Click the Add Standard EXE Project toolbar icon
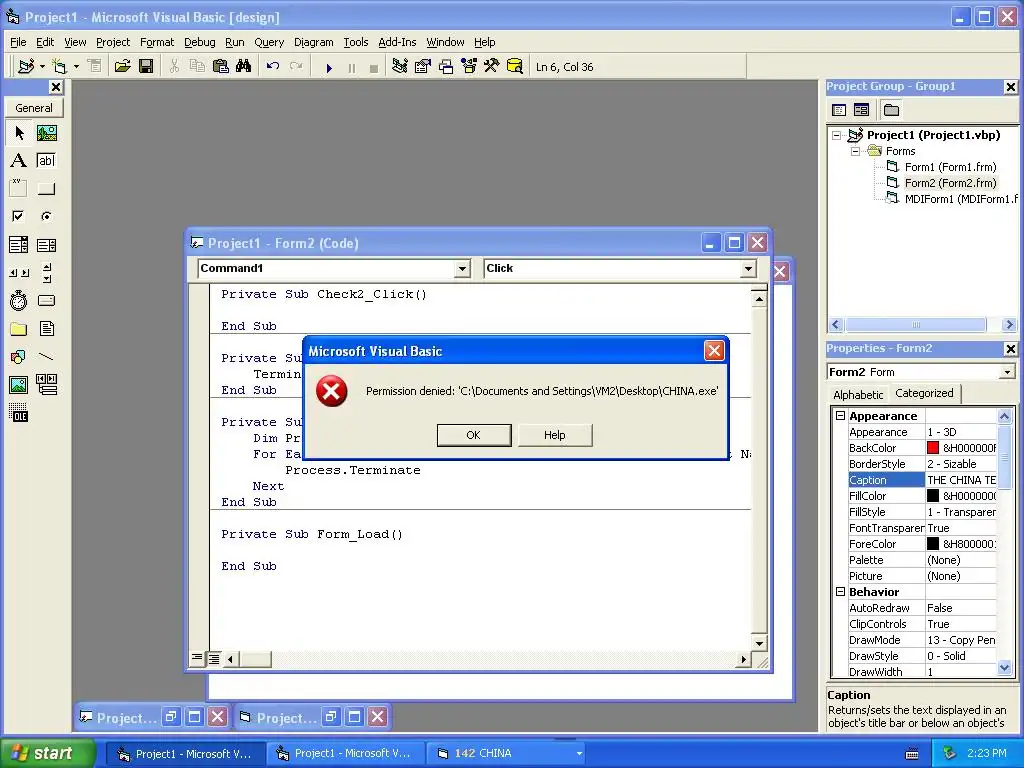Image resolution: width=1024 pixels, height=768 pixels. [x=26, y=66]
